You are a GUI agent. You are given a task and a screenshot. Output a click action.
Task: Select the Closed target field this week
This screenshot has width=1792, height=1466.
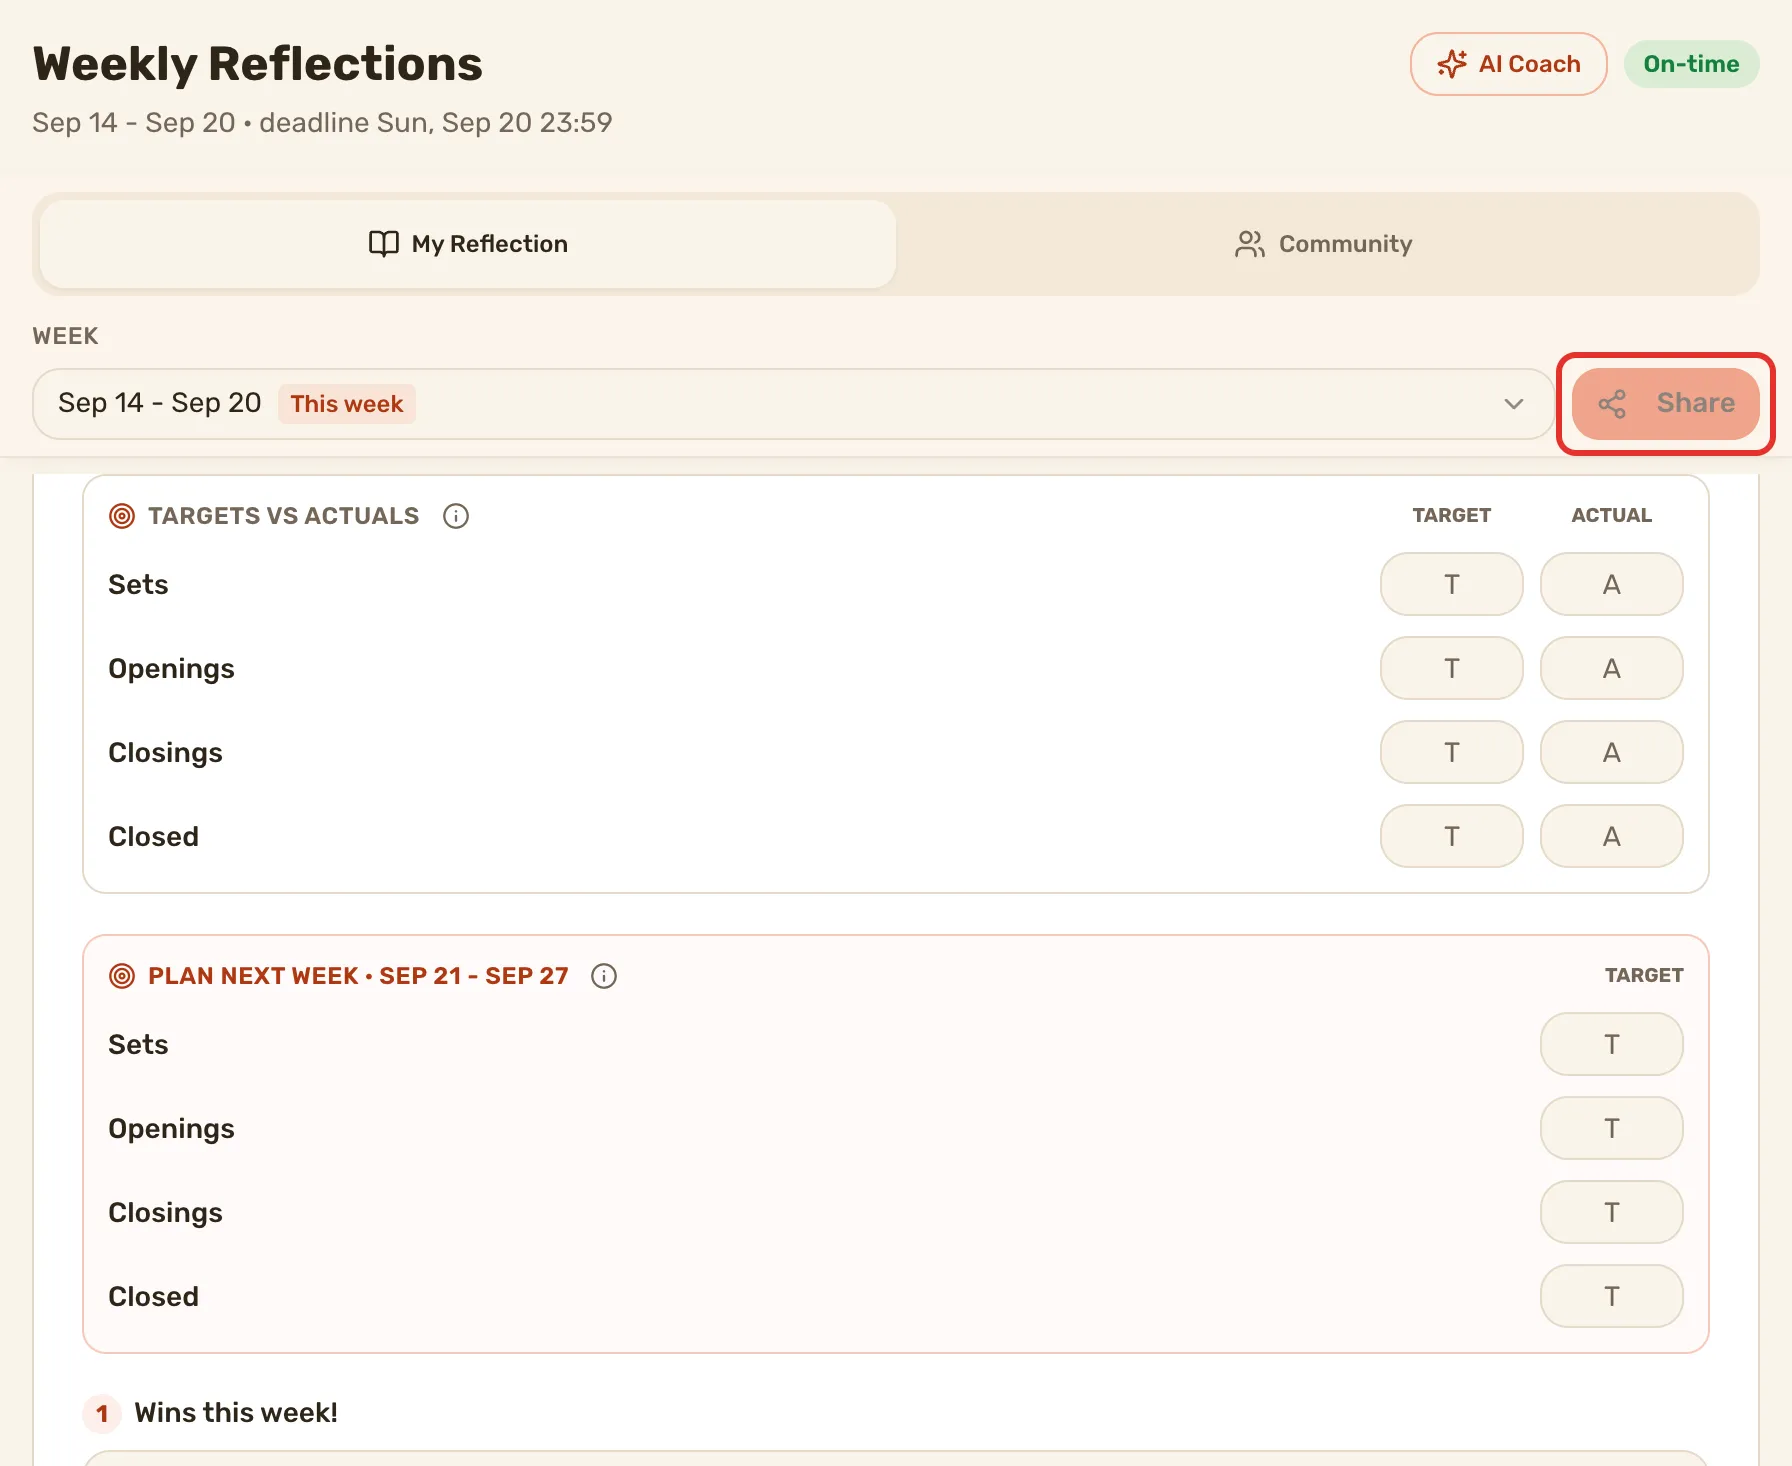(1452, 836)
